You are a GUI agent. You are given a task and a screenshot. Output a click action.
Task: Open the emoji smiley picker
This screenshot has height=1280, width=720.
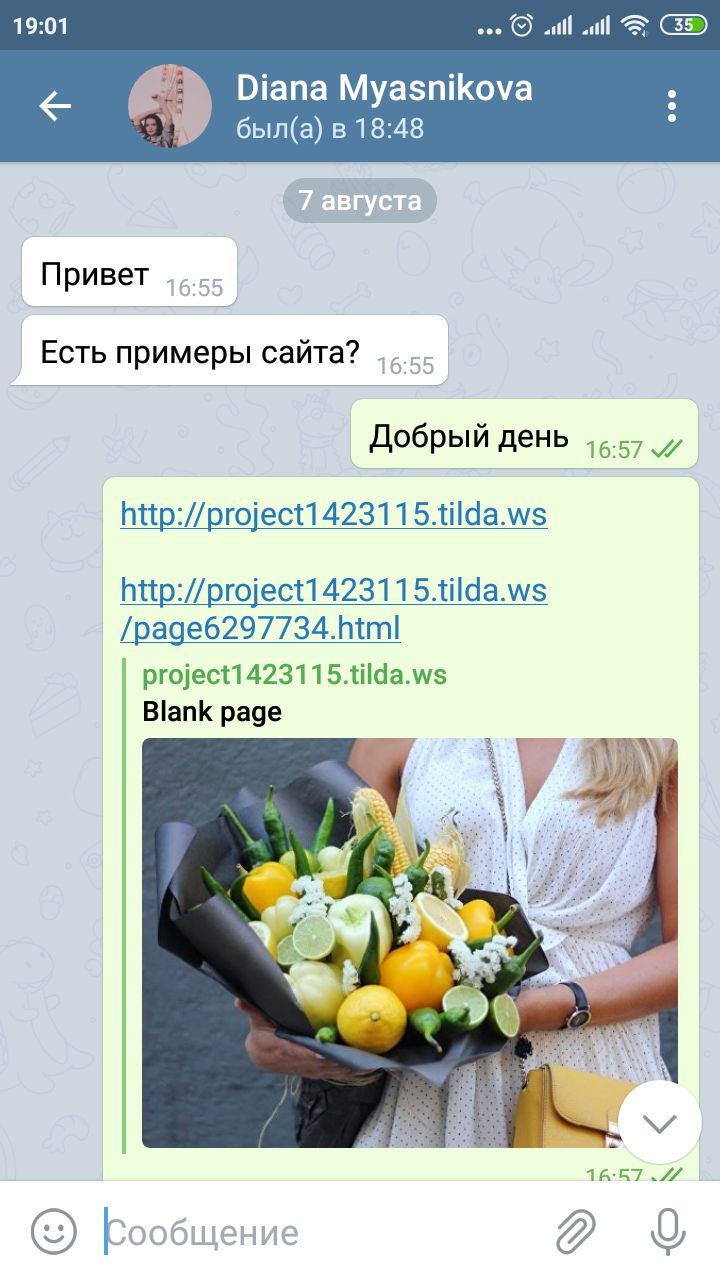53,1232
